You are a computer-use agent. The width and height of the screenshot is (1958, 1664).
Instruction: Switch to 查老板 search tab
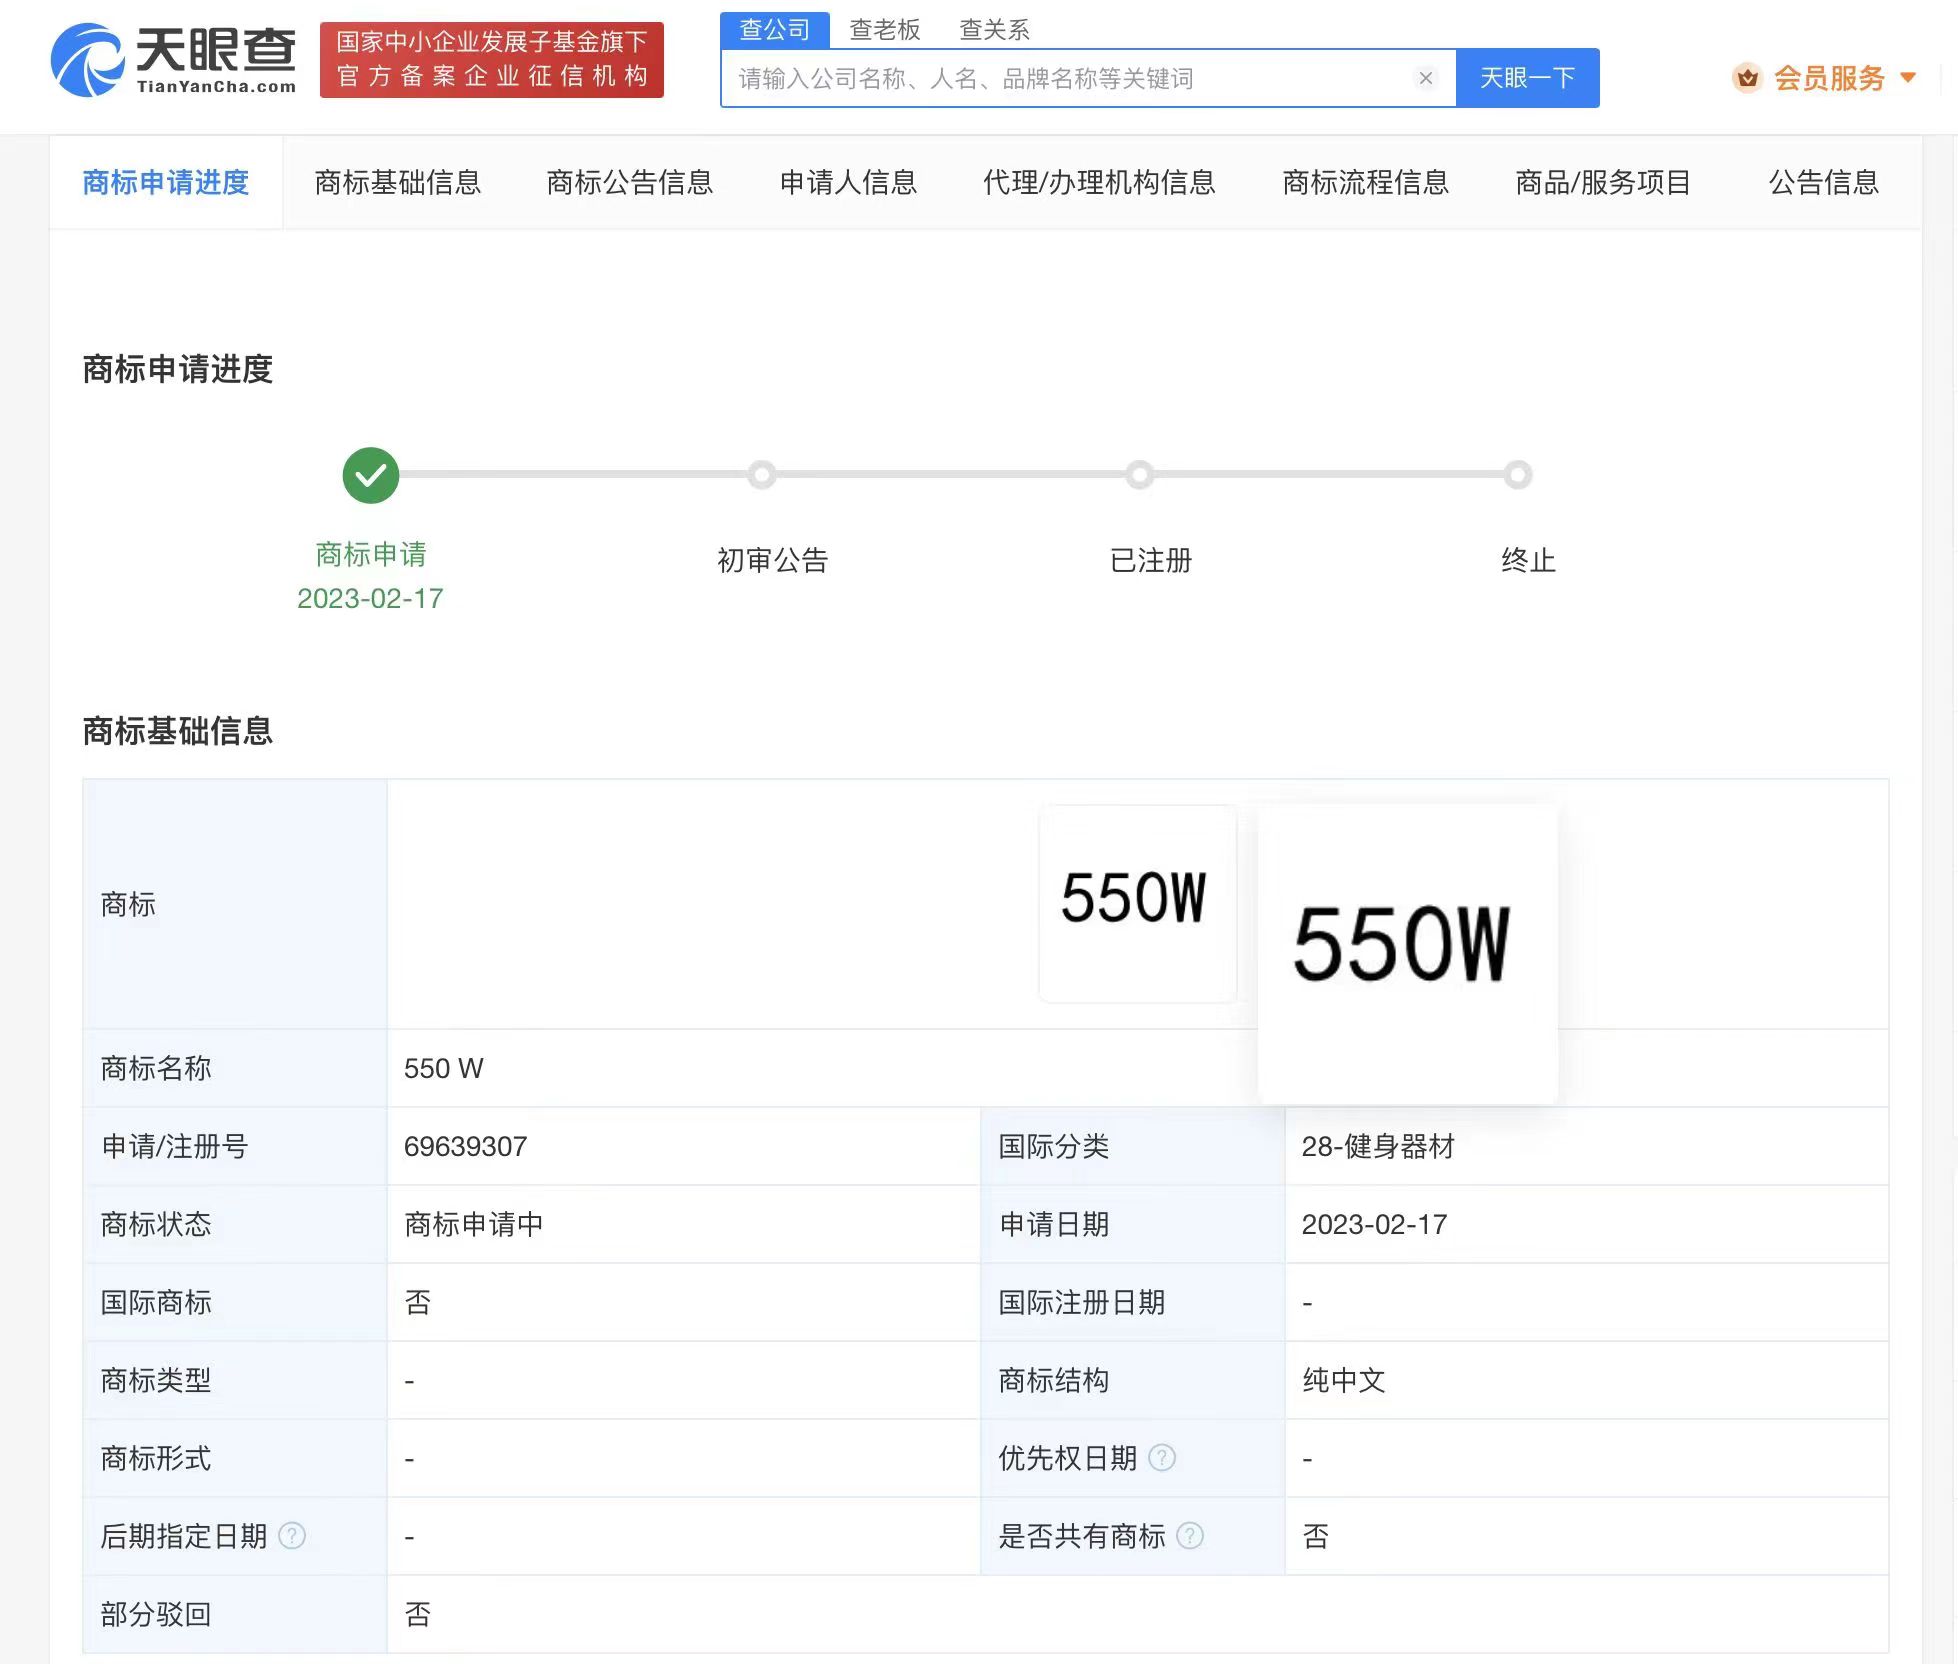click(x=885, y=30)
